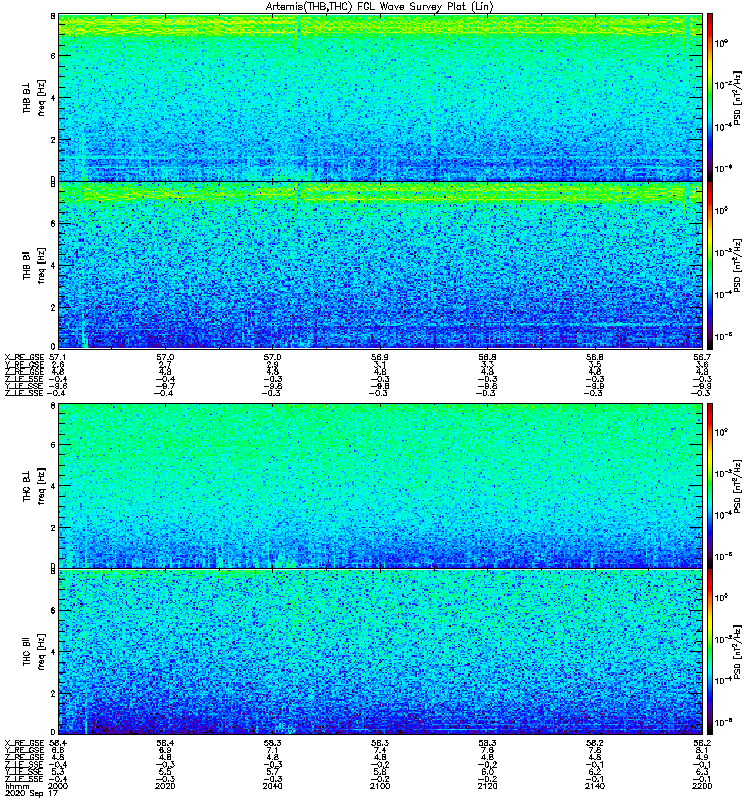This screenshot has width=750, height=800.
Task: Click the 2120 time tick label
Action: pos(488,786)
